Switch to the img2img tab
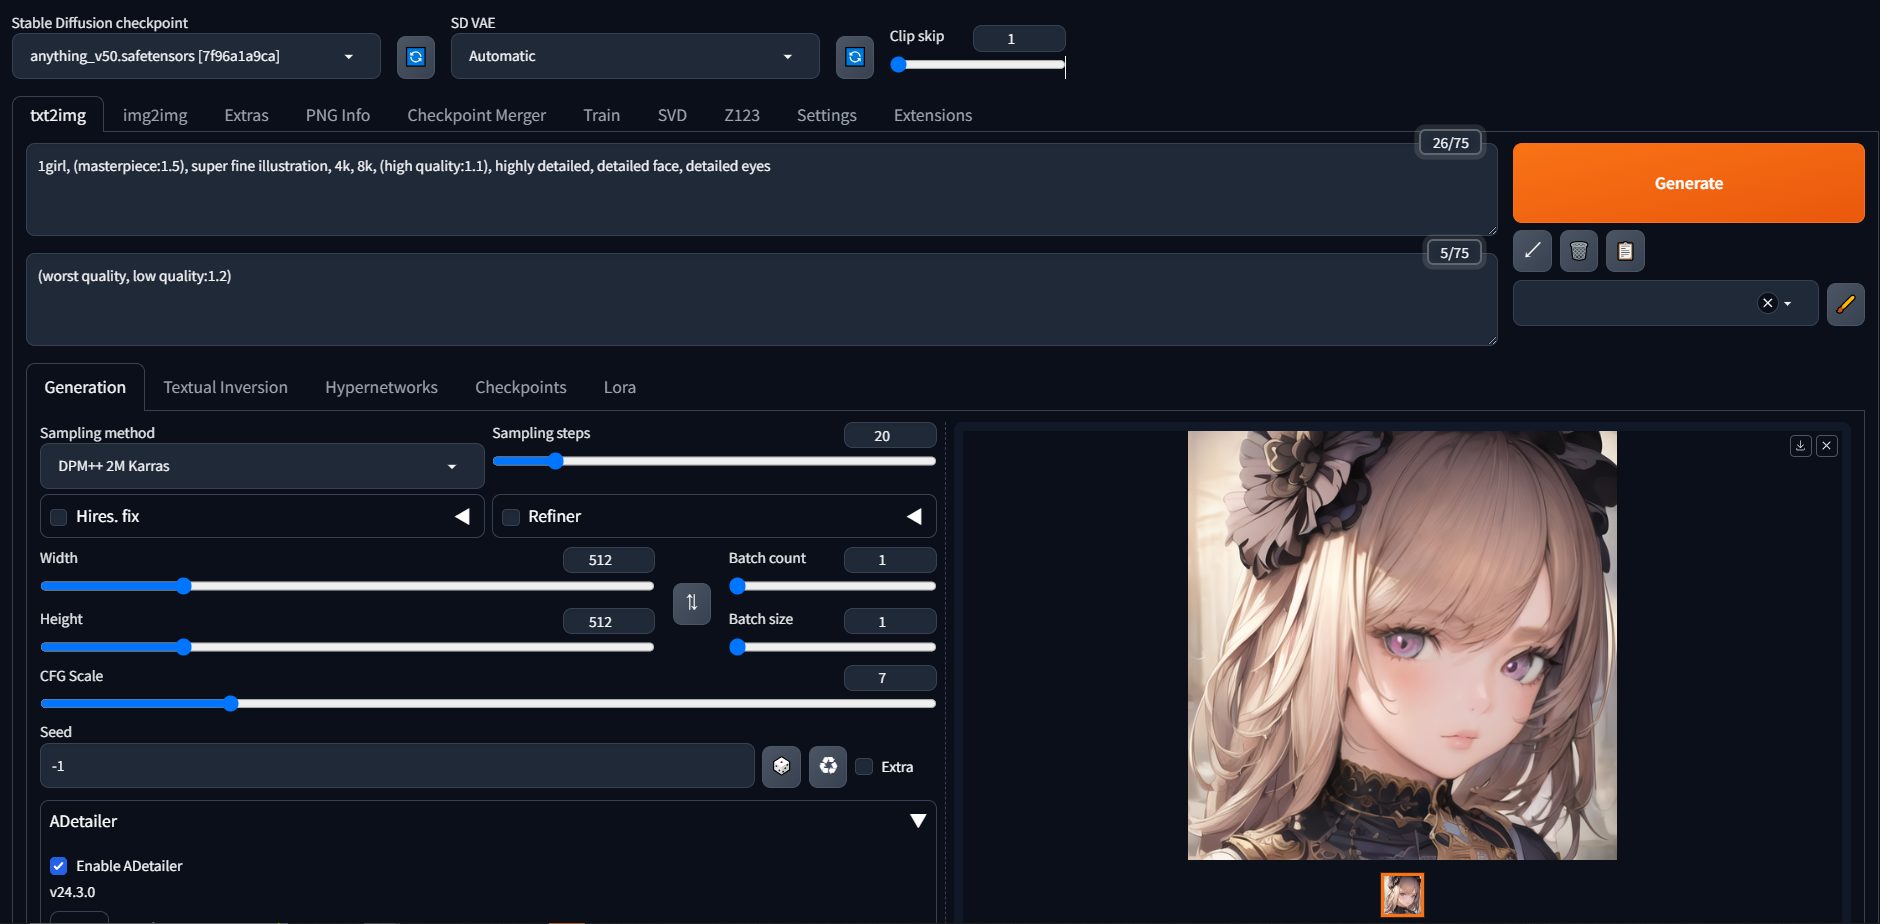Viewport: 1880px width, 924px height. [x=155, y=116]
